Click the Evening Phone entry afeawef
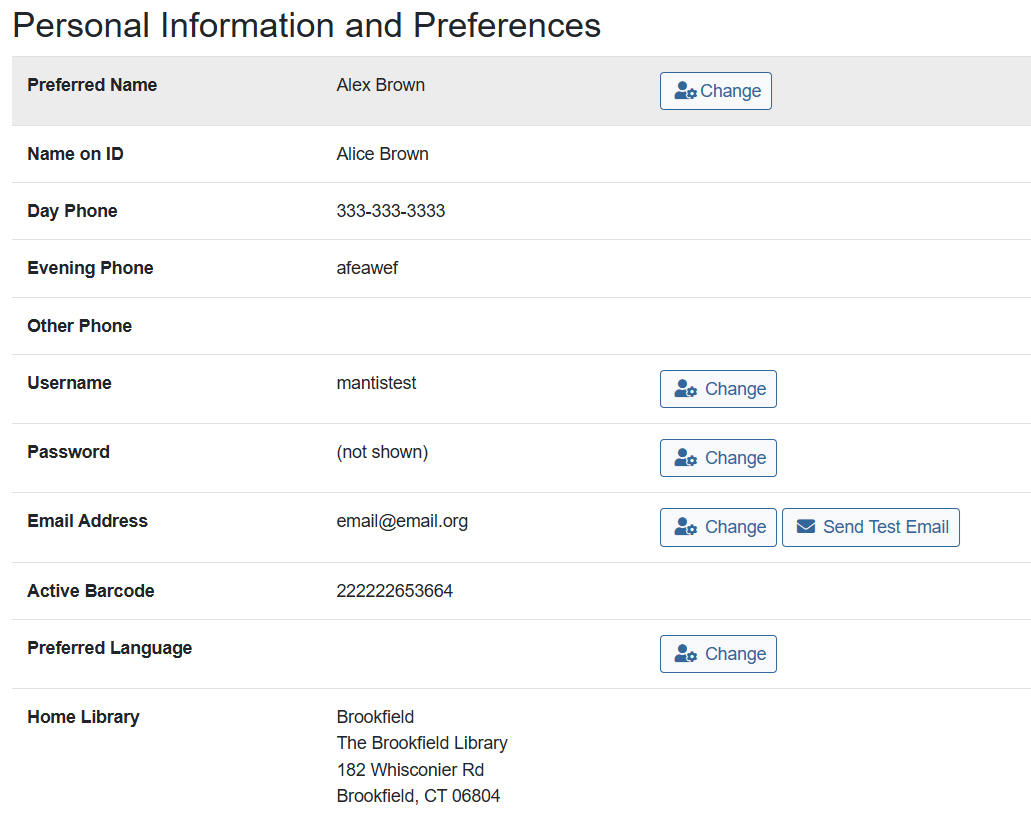 point(367,267)
